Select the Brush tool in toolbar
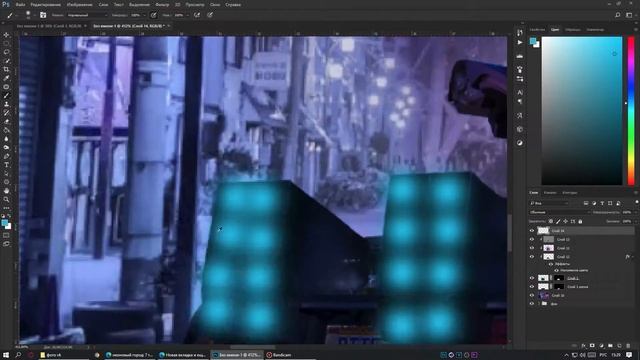This screenshot has width=640, height=360. pos(6,96)
